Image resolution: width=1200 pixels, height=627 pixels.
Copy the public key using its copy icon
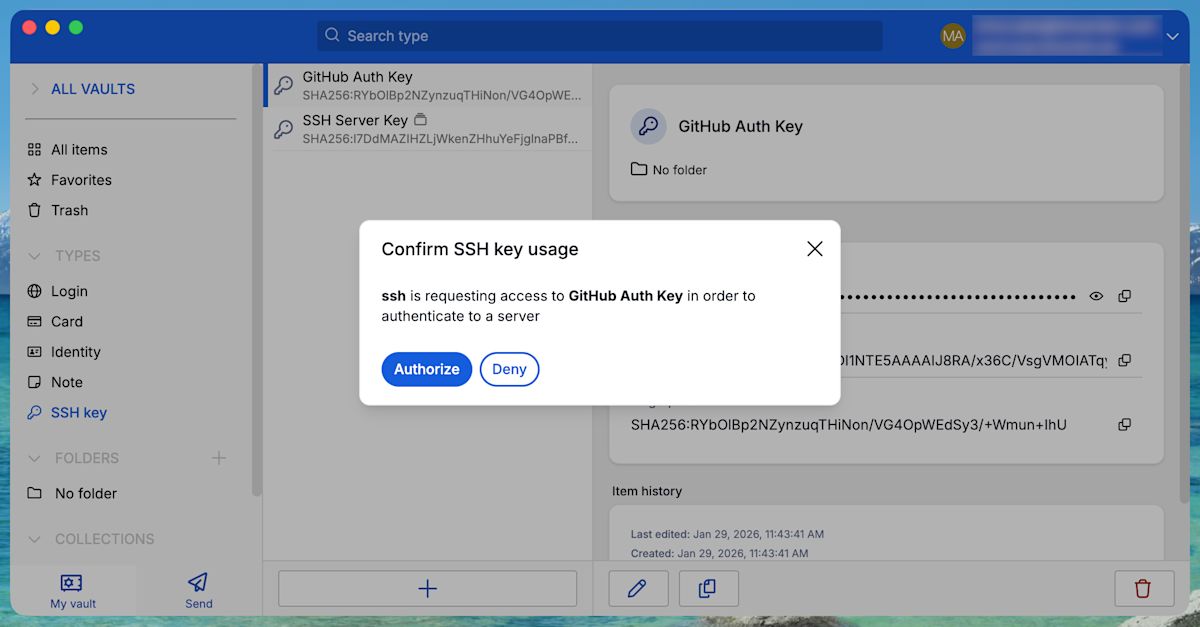1125,360
